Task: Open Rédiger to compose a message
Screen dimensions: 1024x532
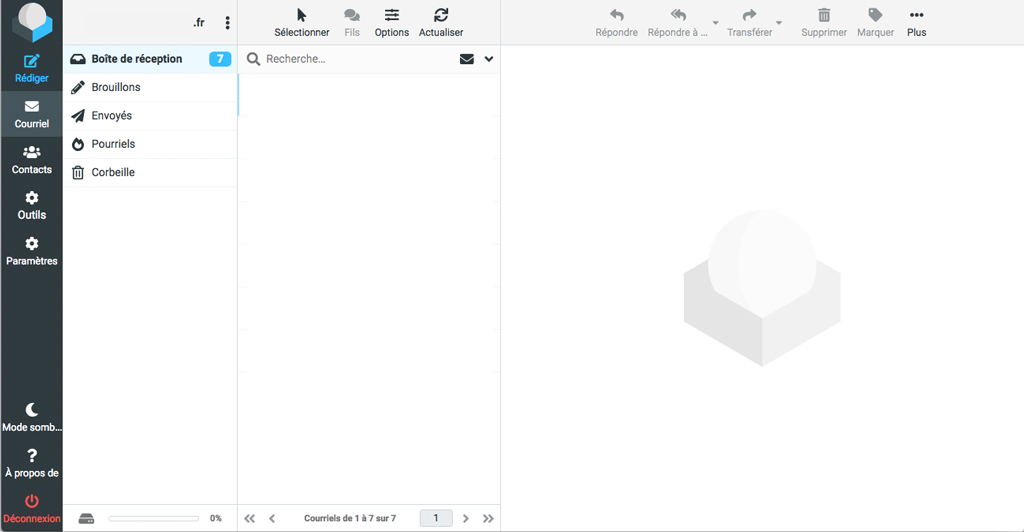Action: (31, 69)
